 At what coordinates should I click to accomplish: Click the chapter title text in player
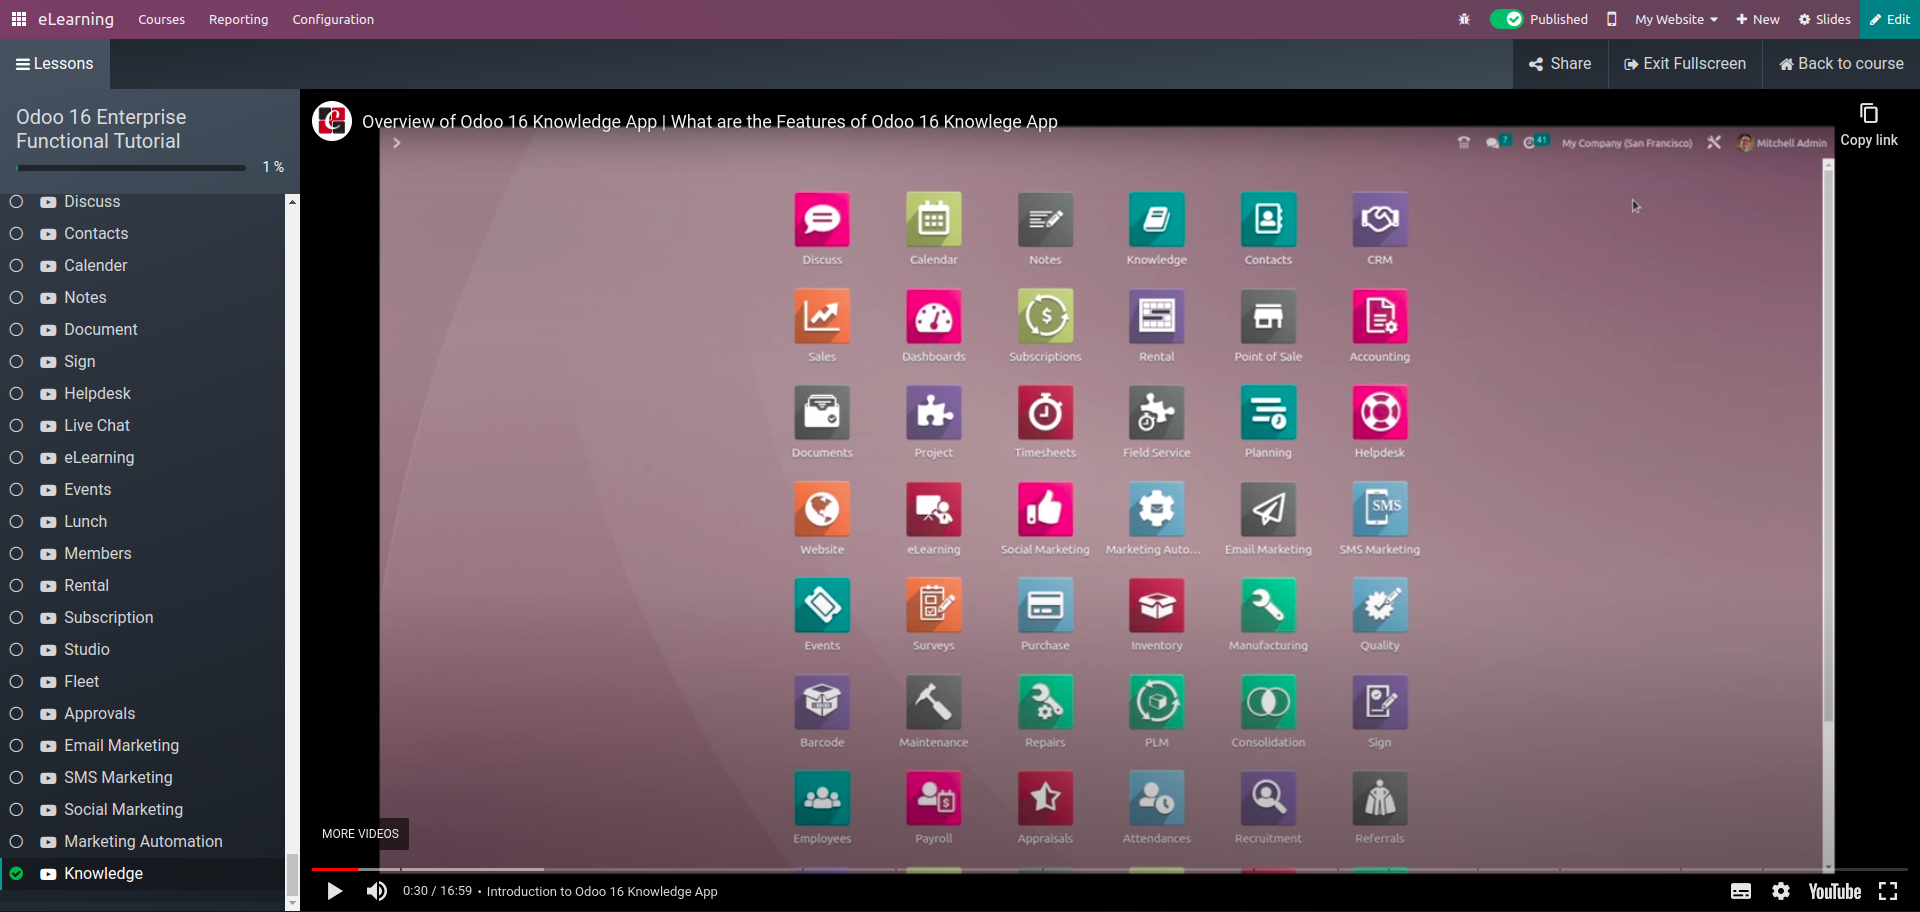[x=602, y=892]
